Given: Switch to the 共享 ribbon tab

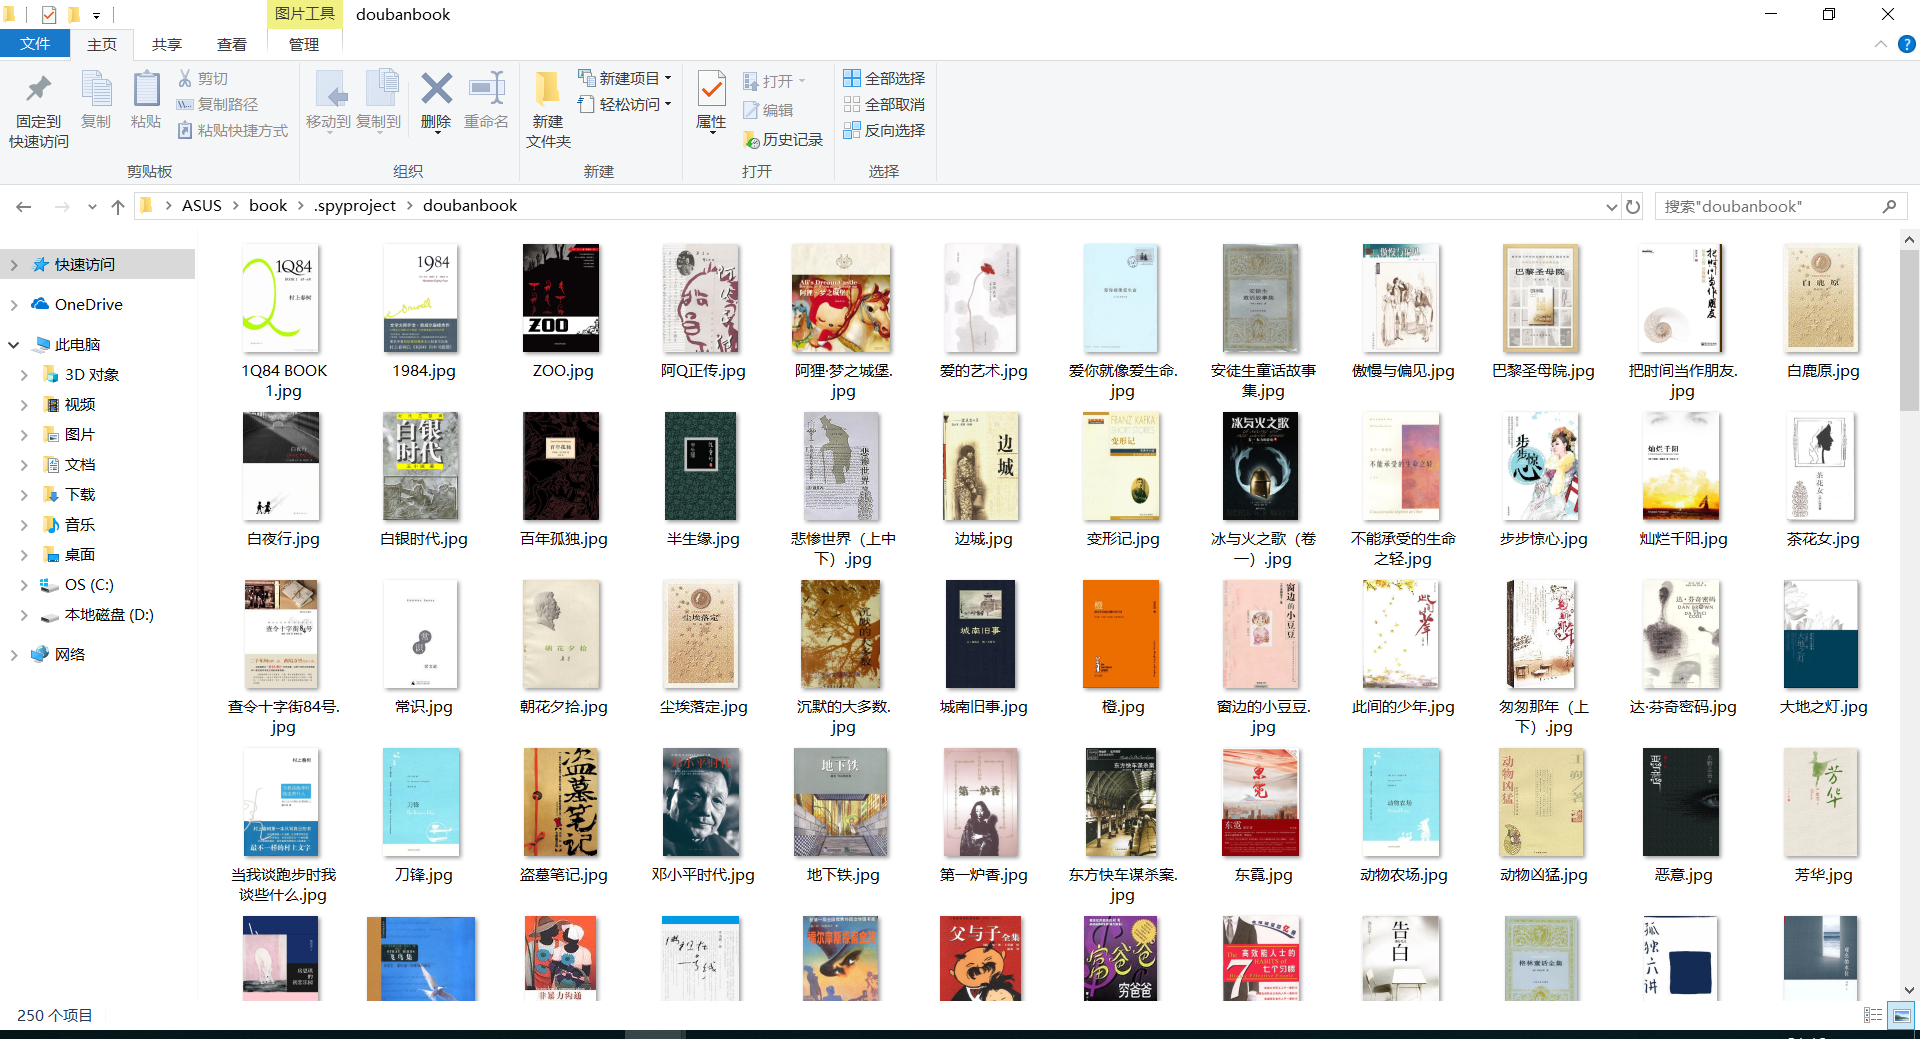Looking at the screenshot, I should 167,44.
